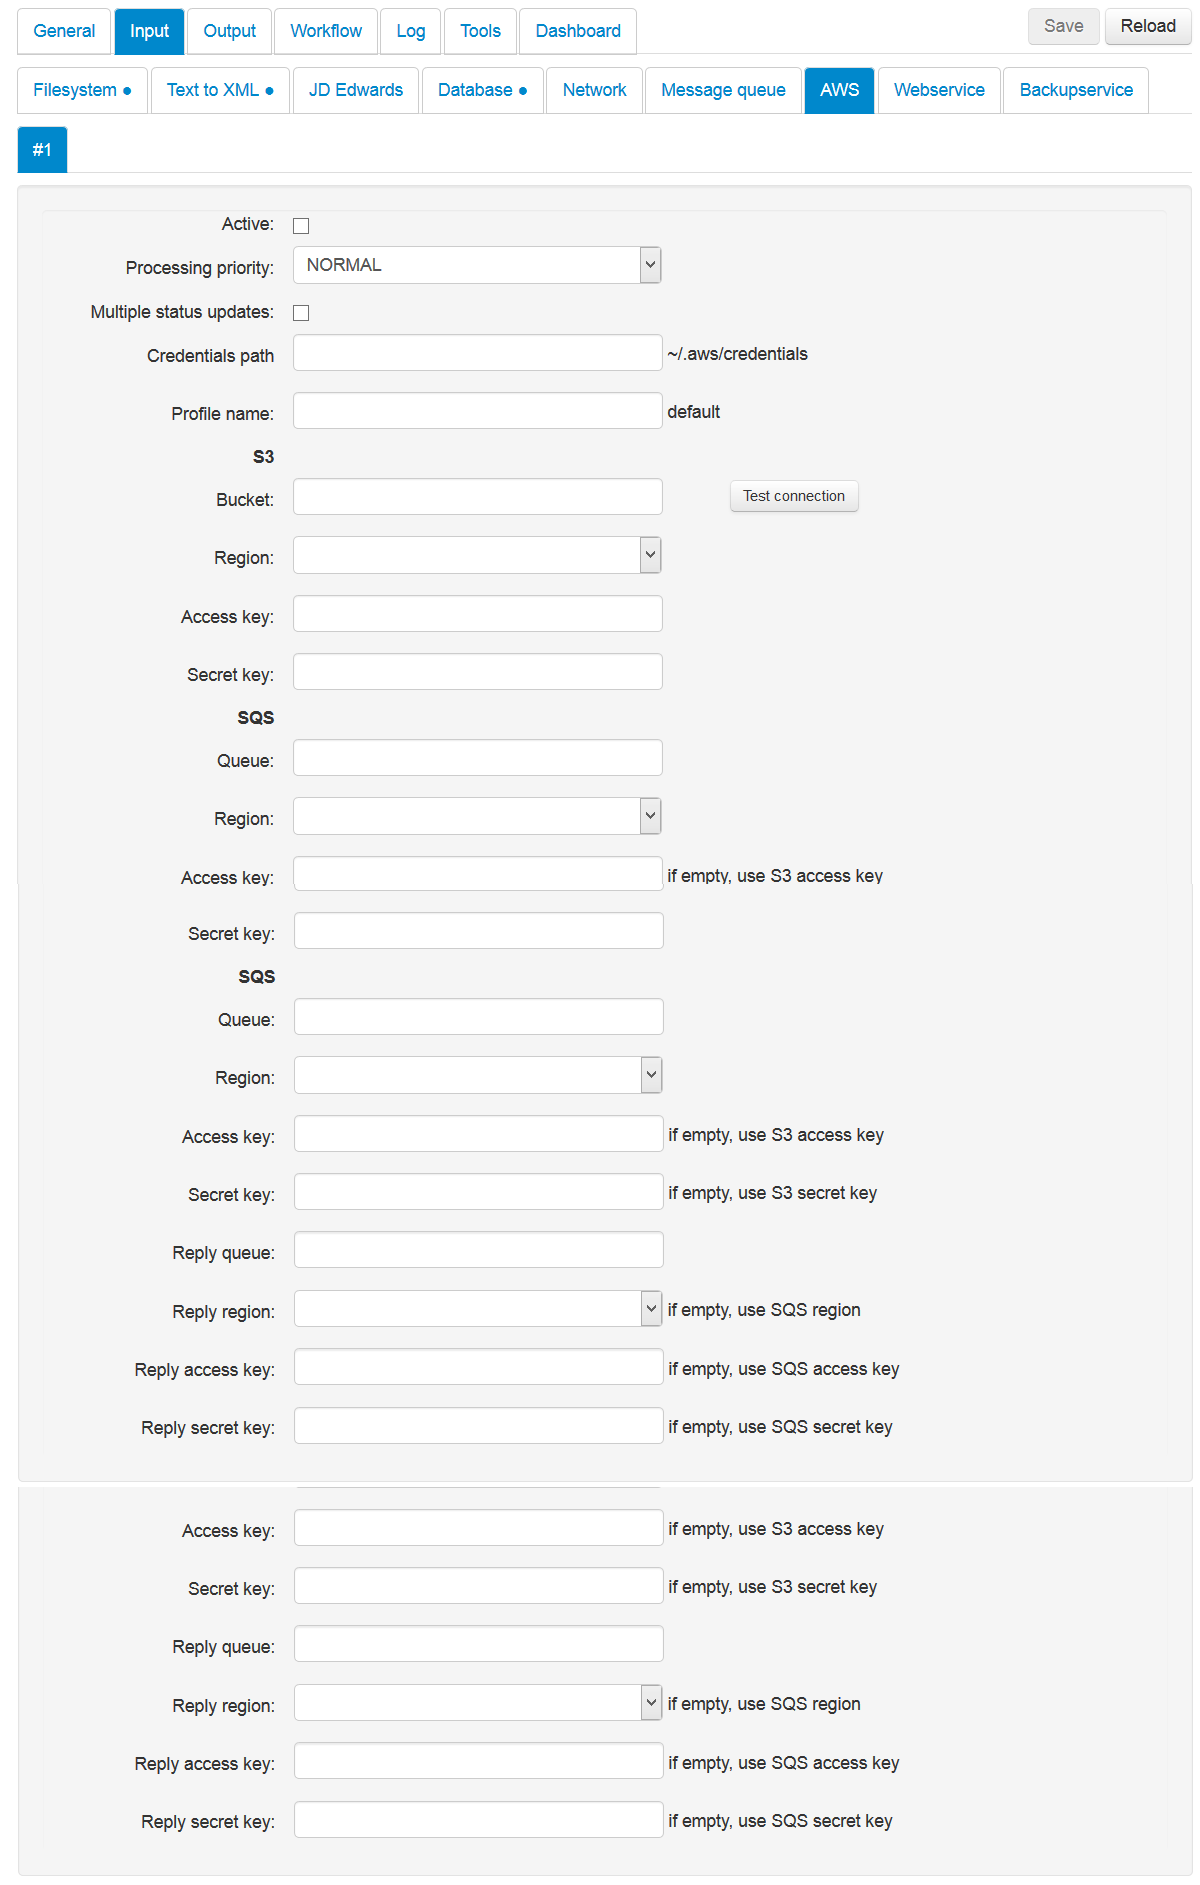
Task: Open the Filesystem sub-tab
Action: tap(82, 90)
